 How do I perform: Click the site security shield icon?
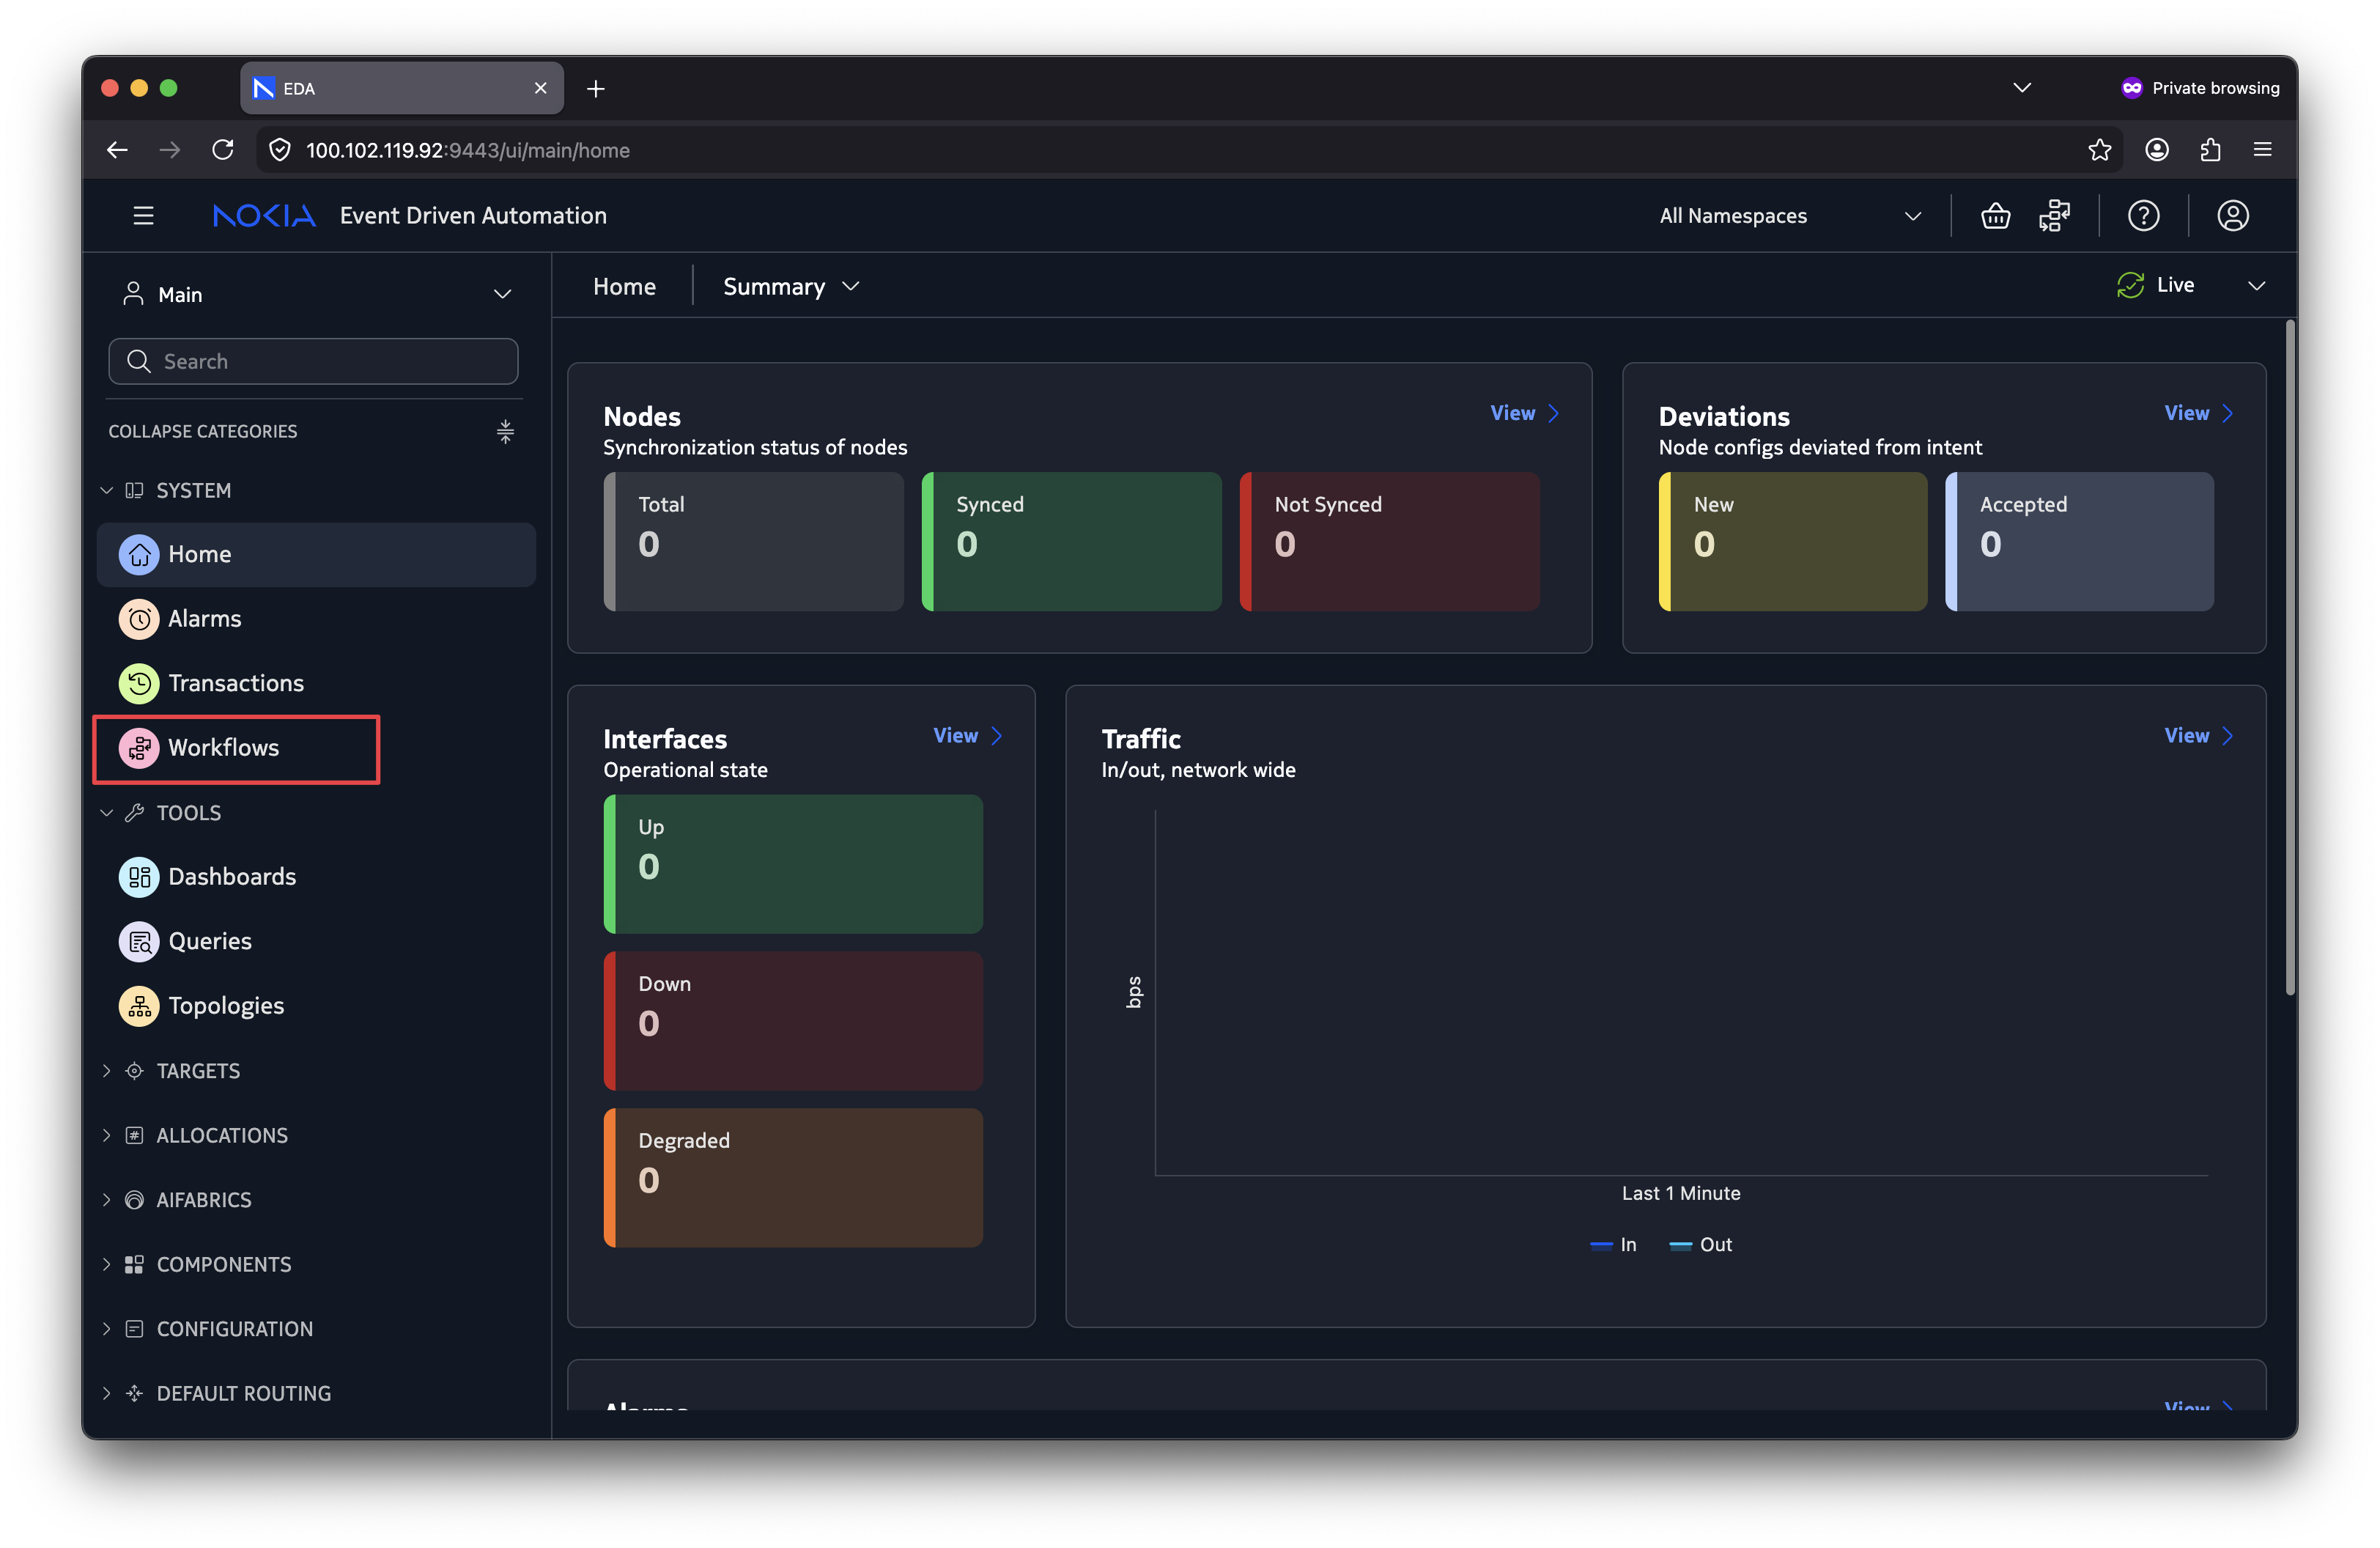pos(280,150)
